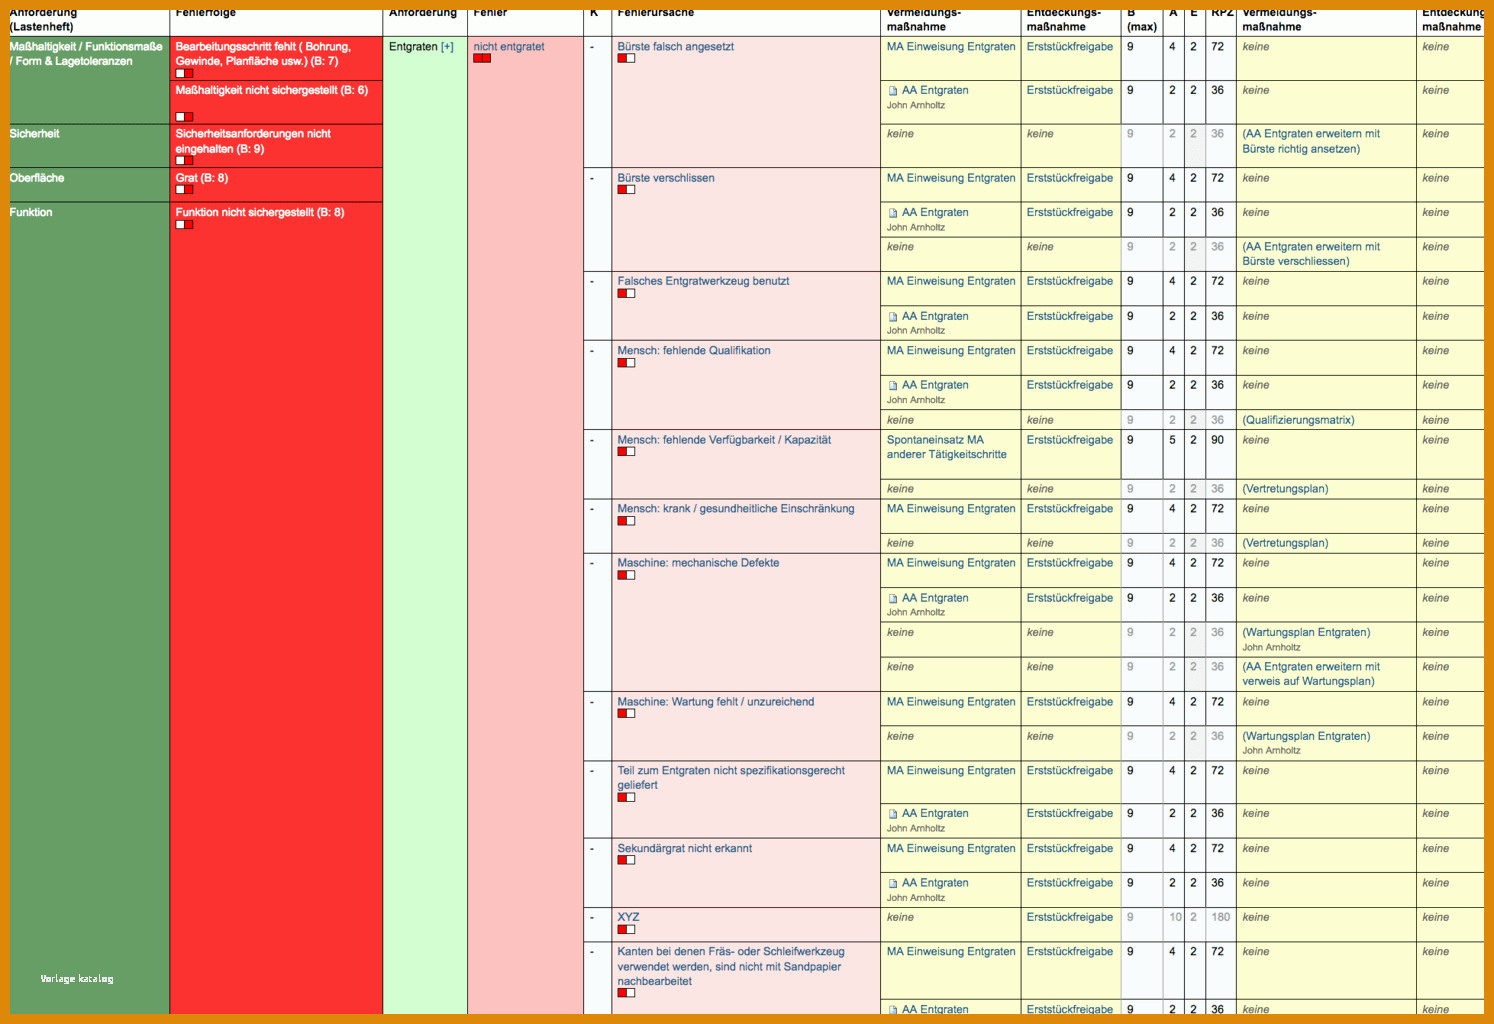Click flag under Funktion nicht sichergestellt (B: 8)
1494x1024 pixels.
[184, 225]
